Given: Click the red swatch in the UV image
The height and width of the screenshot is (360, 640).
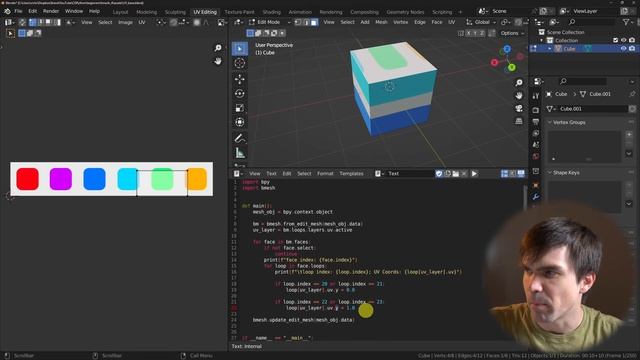Looking at the screenshot, I should tap(27, 179).
